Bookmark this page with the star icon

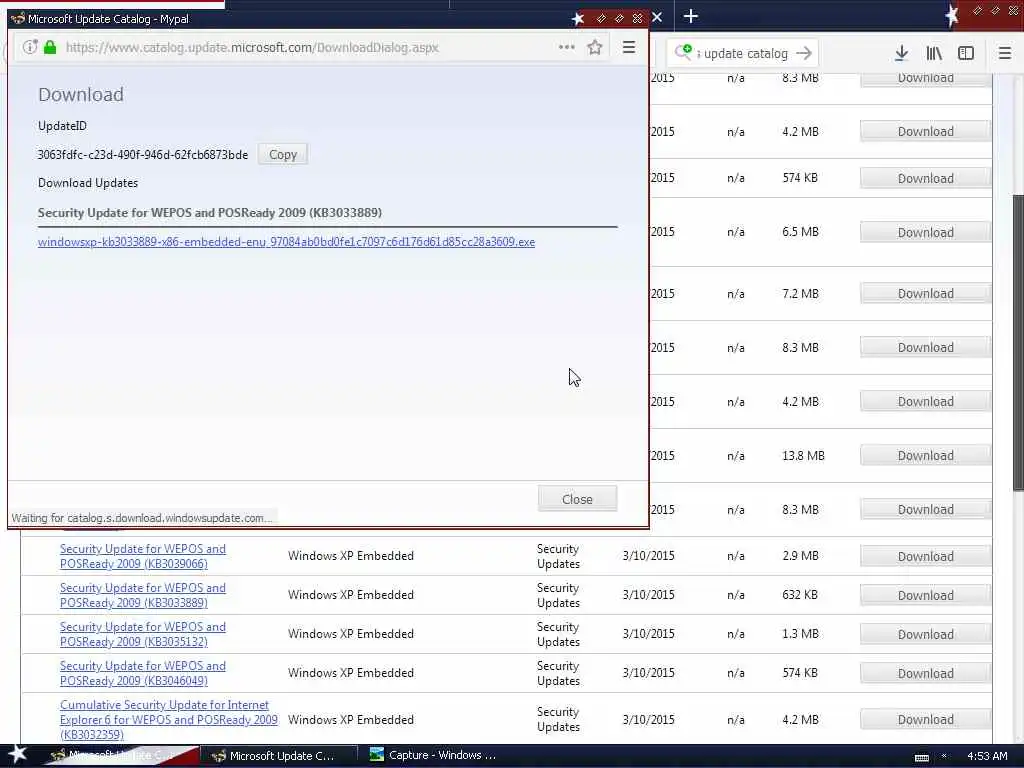point(595,47)
